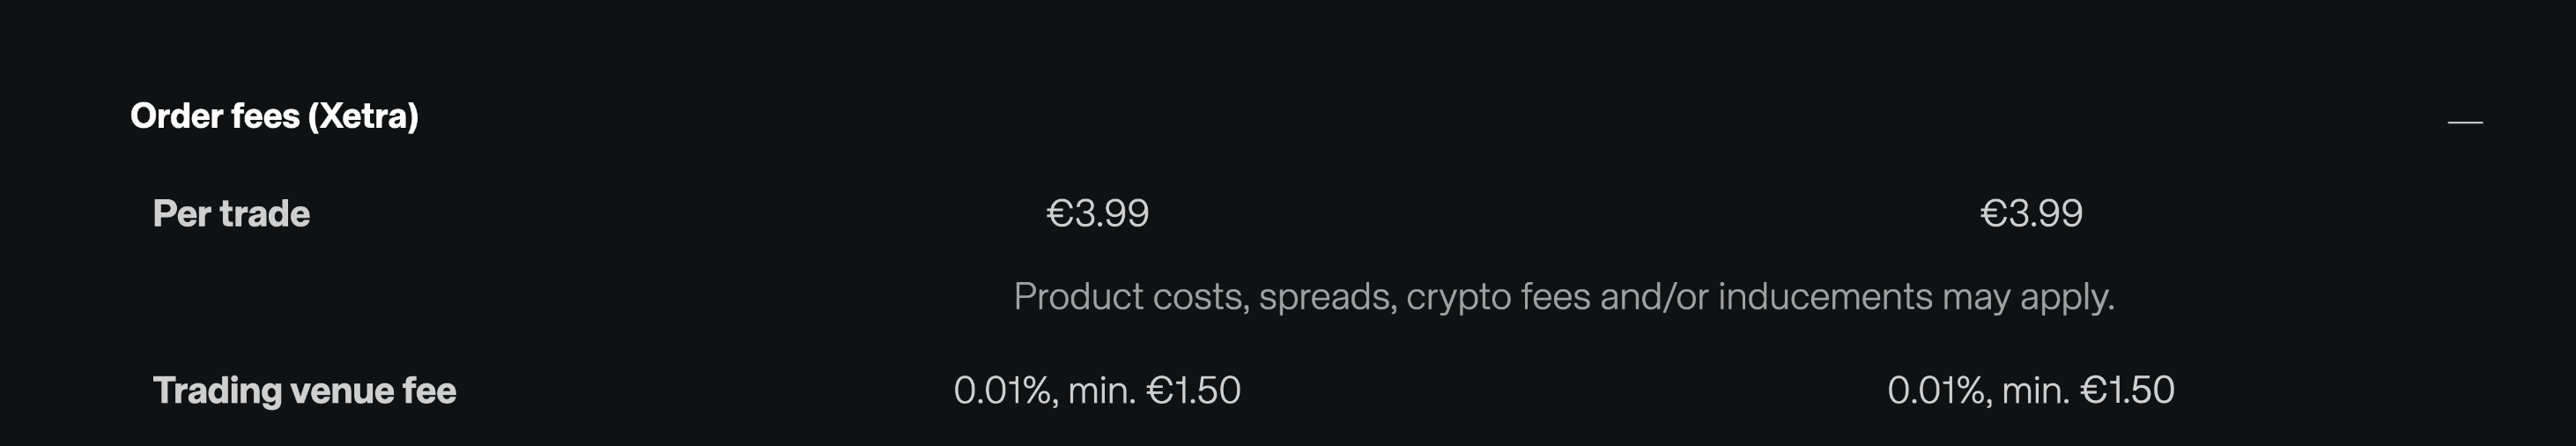Select the Per trade row label
This screenshot has height=446, width=2576.
231,214
